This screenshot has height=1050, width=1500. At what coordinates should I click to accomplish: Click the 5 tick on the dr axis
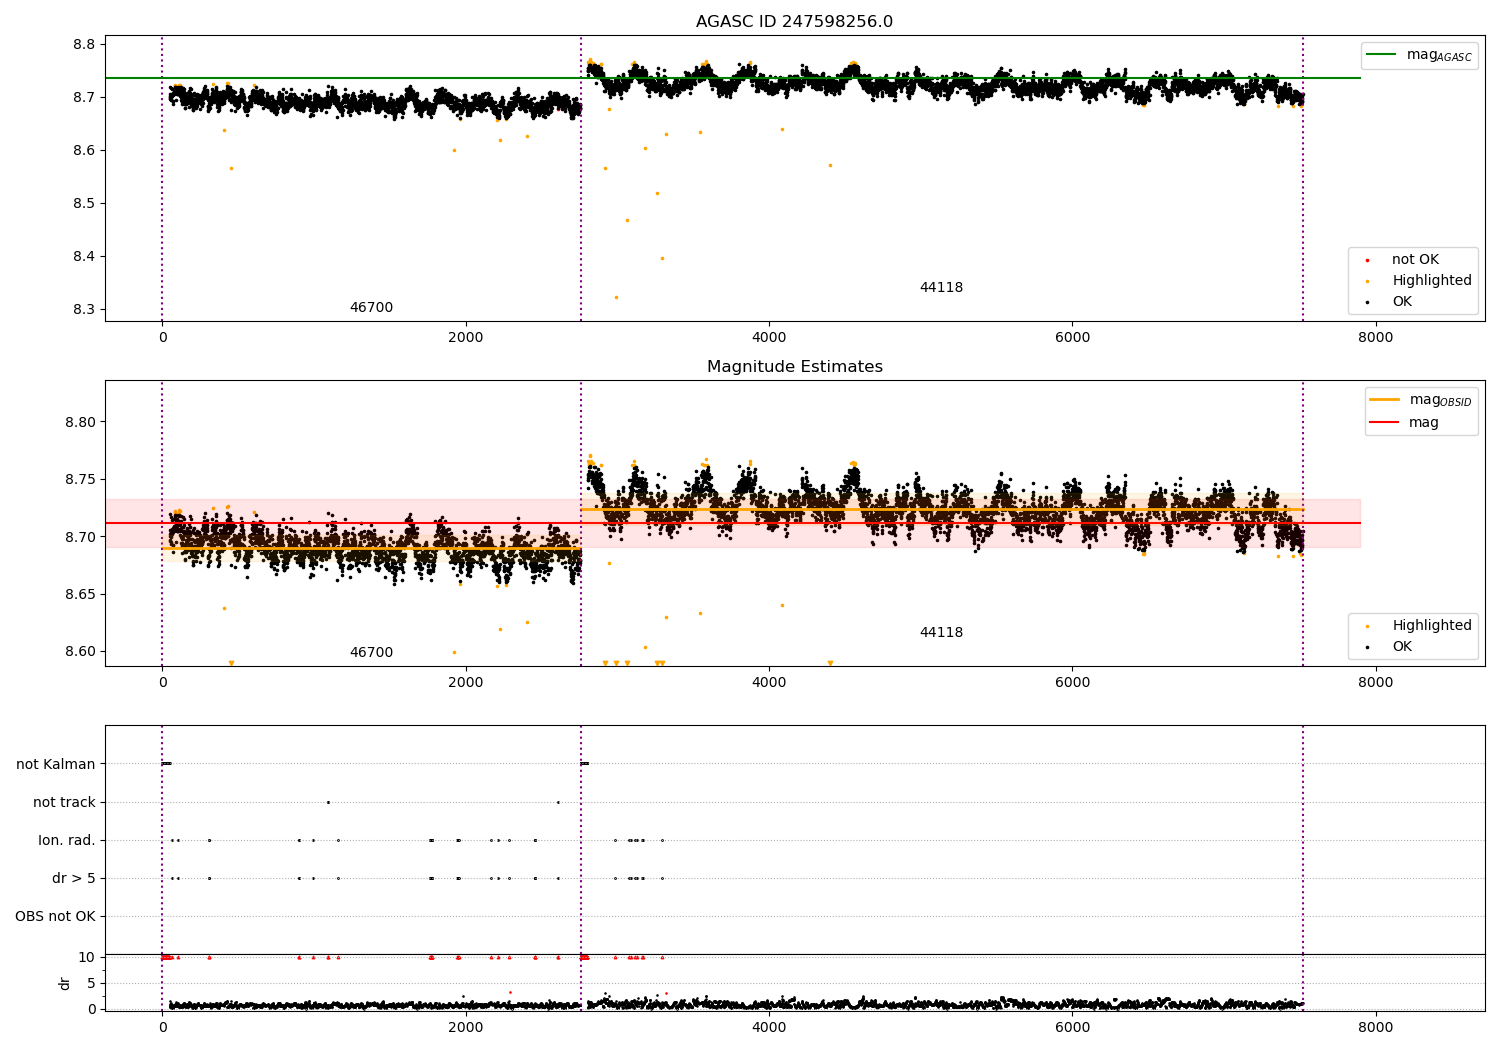[x=91, y=983]
